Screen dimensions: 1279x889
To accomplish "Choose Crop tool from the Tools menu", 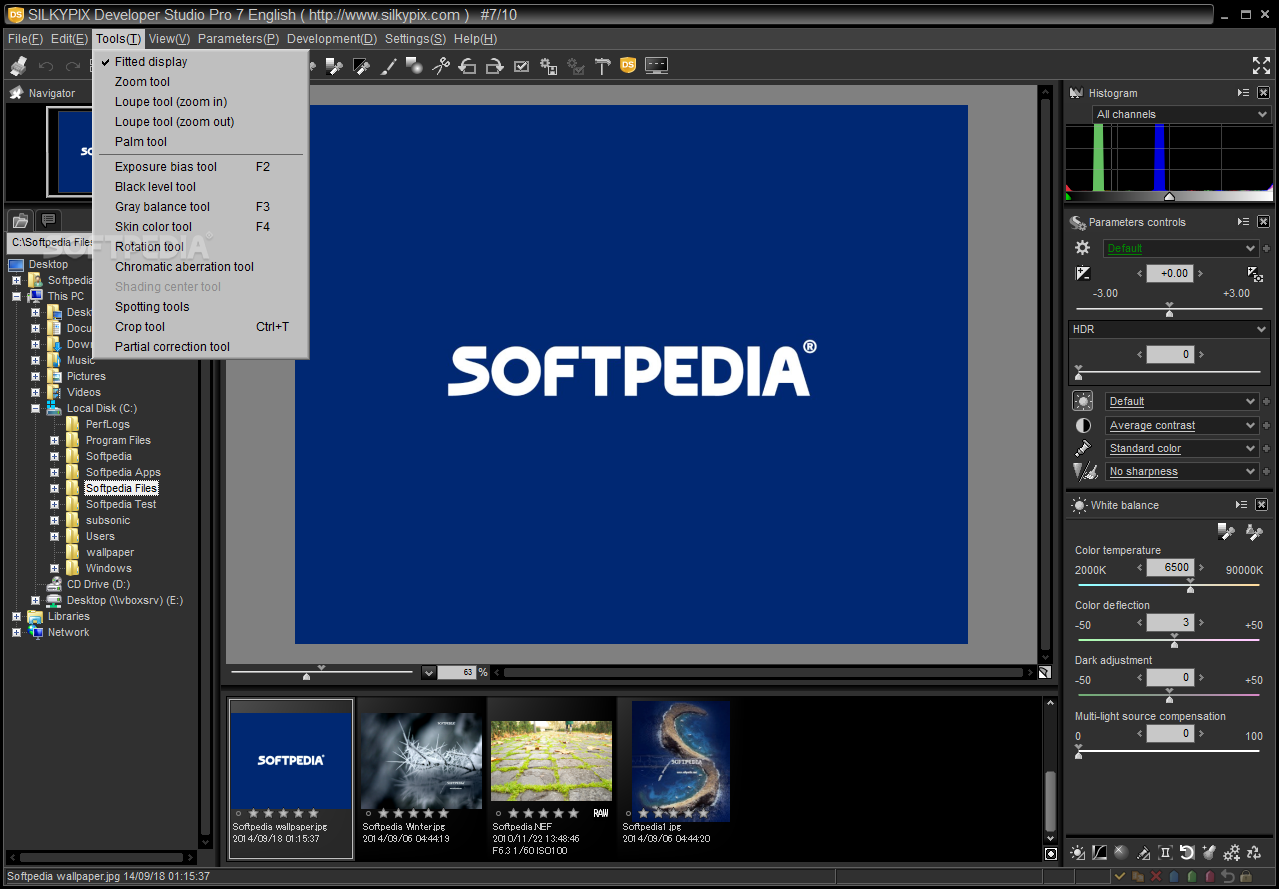I will (199, 327).
